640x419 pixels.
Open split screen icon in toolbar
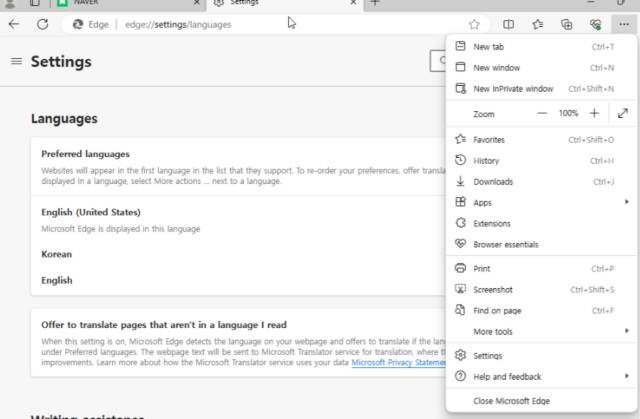(x=508, y=24)
